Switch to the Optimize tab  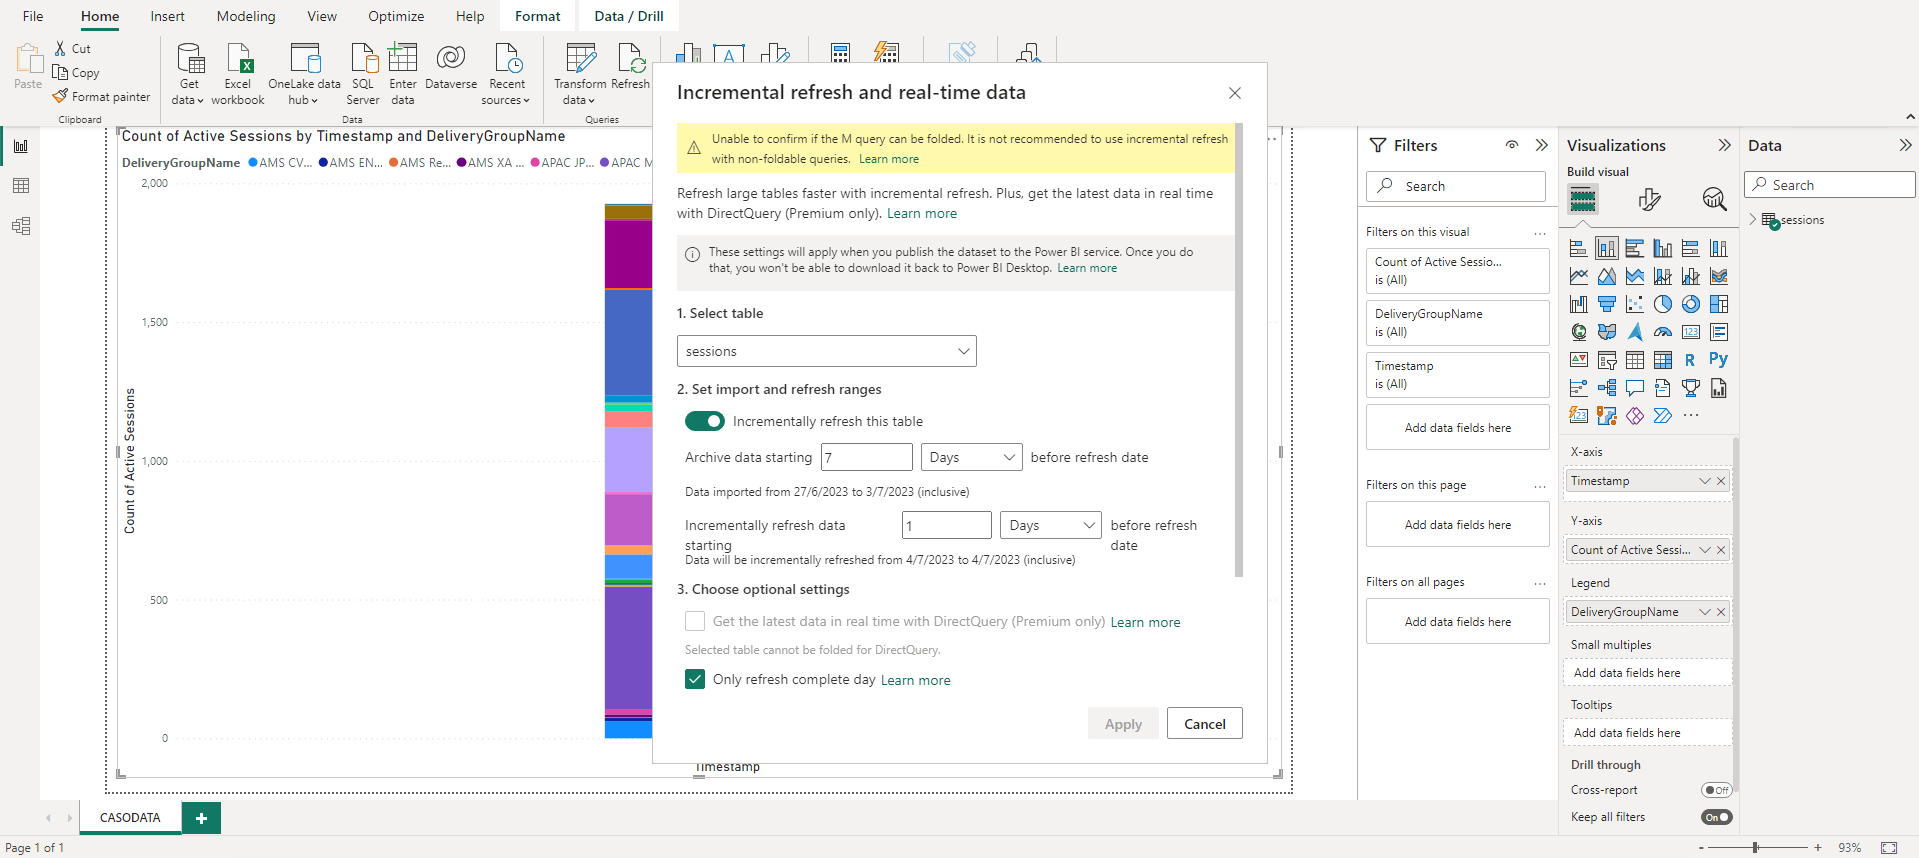pyautogui.click(x=396, y=16)
